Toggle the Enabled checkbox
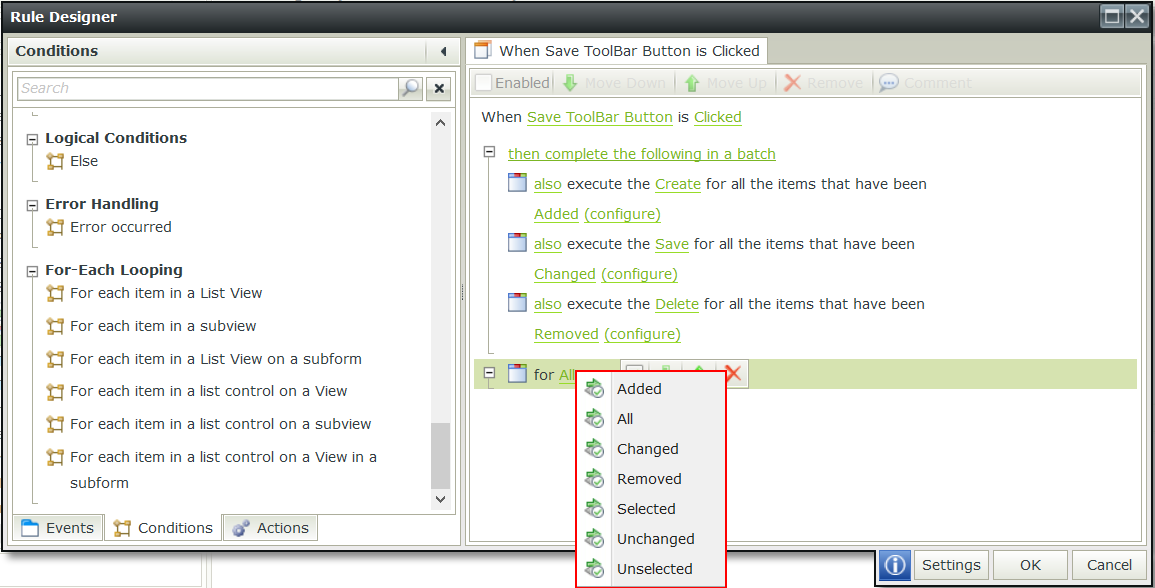 coord(484,83)
